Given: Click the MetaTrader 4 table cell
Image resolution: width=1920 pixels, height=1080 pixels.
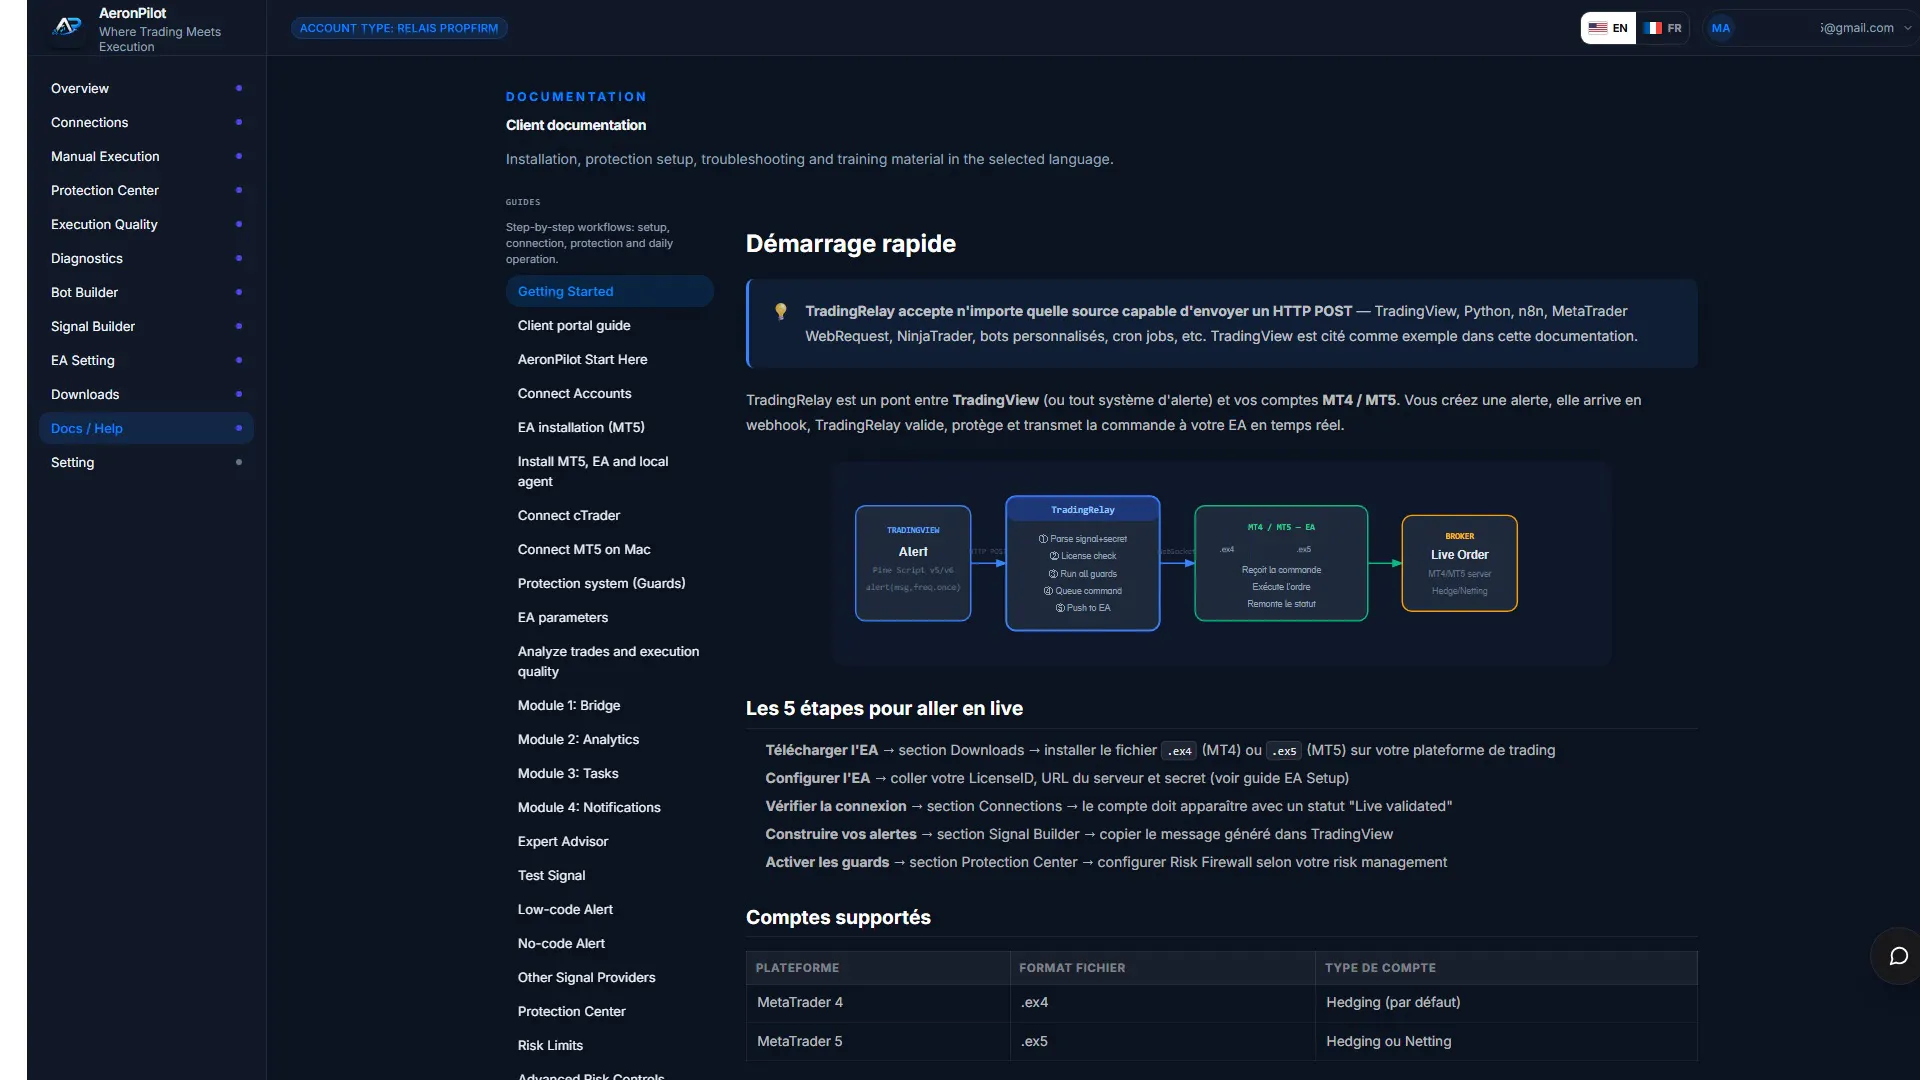Looking at the screenshot, I should pyautogui.click(x=878, y=1002).
